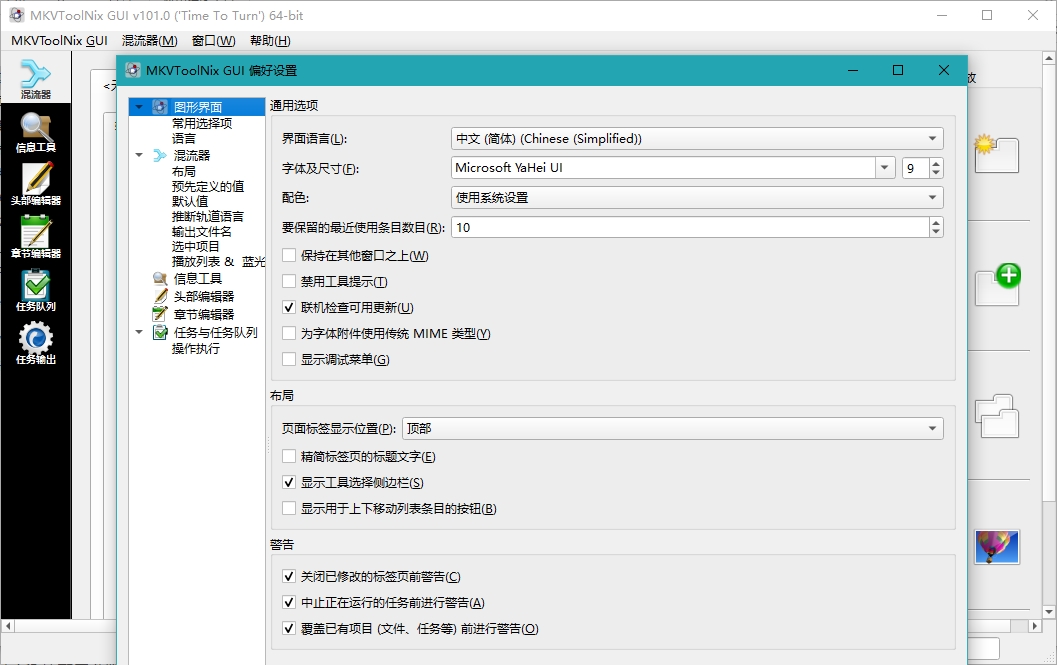Check 显示用于上下移动列表条目的按钮
The height and width of the screenshot is (665, 1057).
point(289,509)
